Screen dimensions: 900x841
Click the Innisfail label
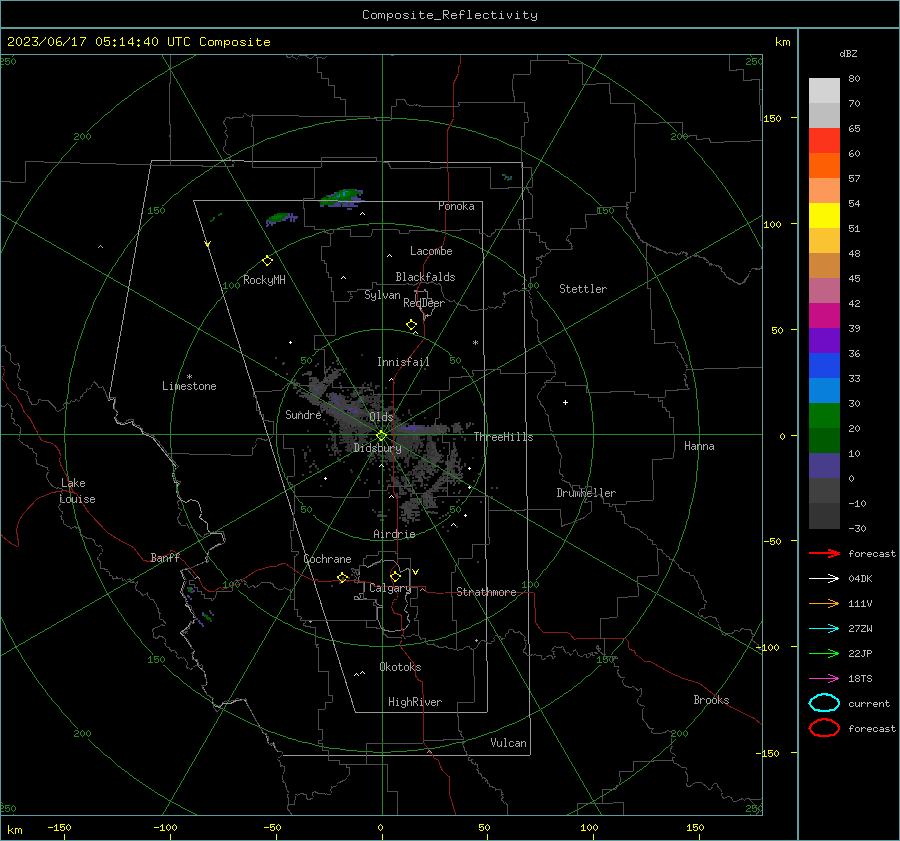coord(403,362)
